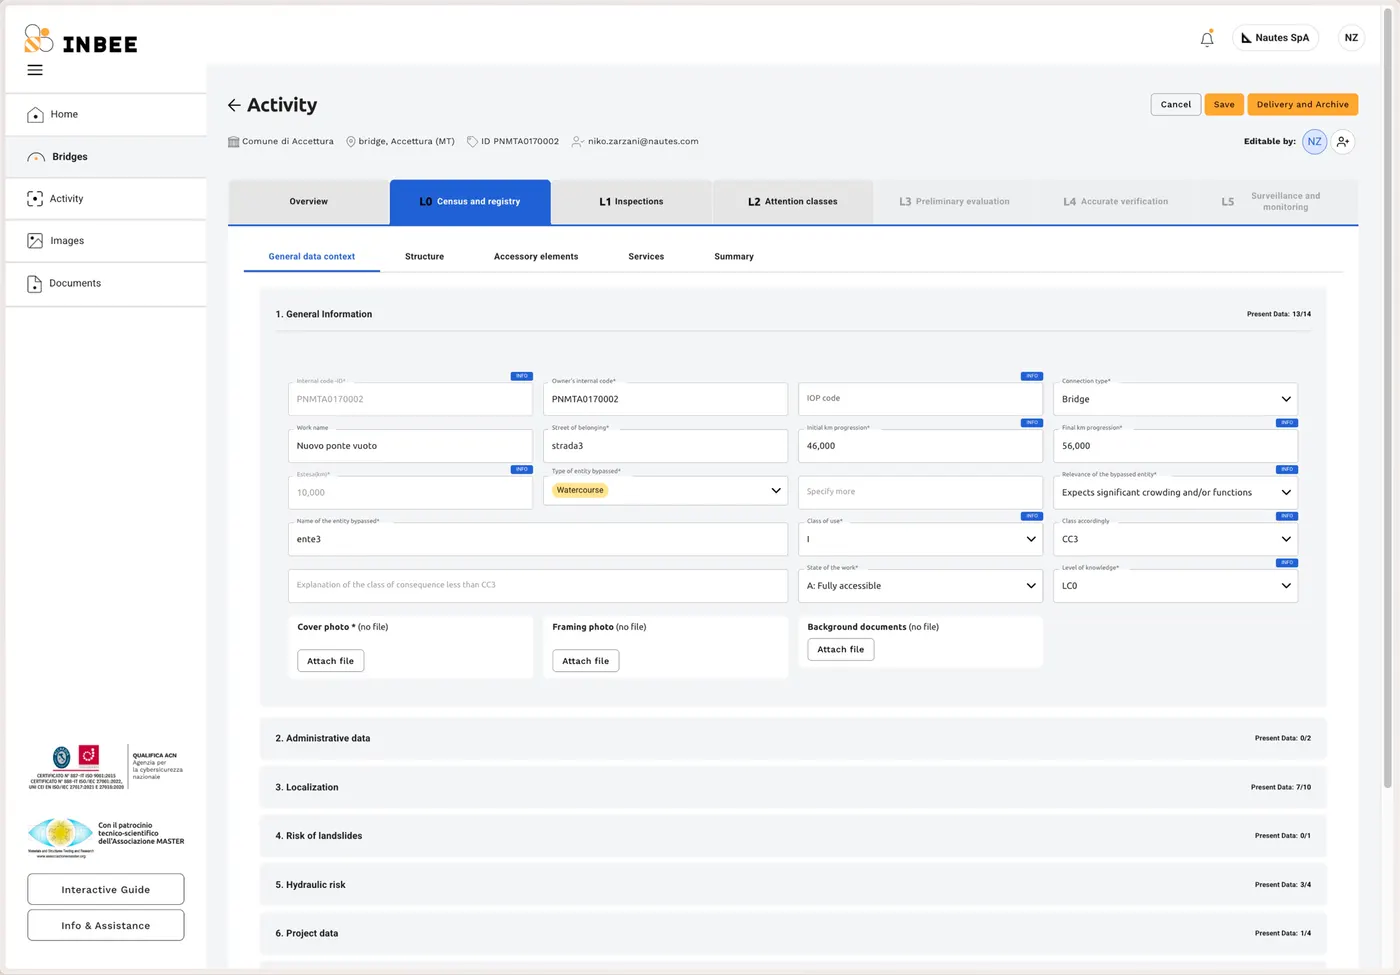This screenshot has height=975, width=1400.
Task: Go back with the arrow beside Activity
Action: 234,105
